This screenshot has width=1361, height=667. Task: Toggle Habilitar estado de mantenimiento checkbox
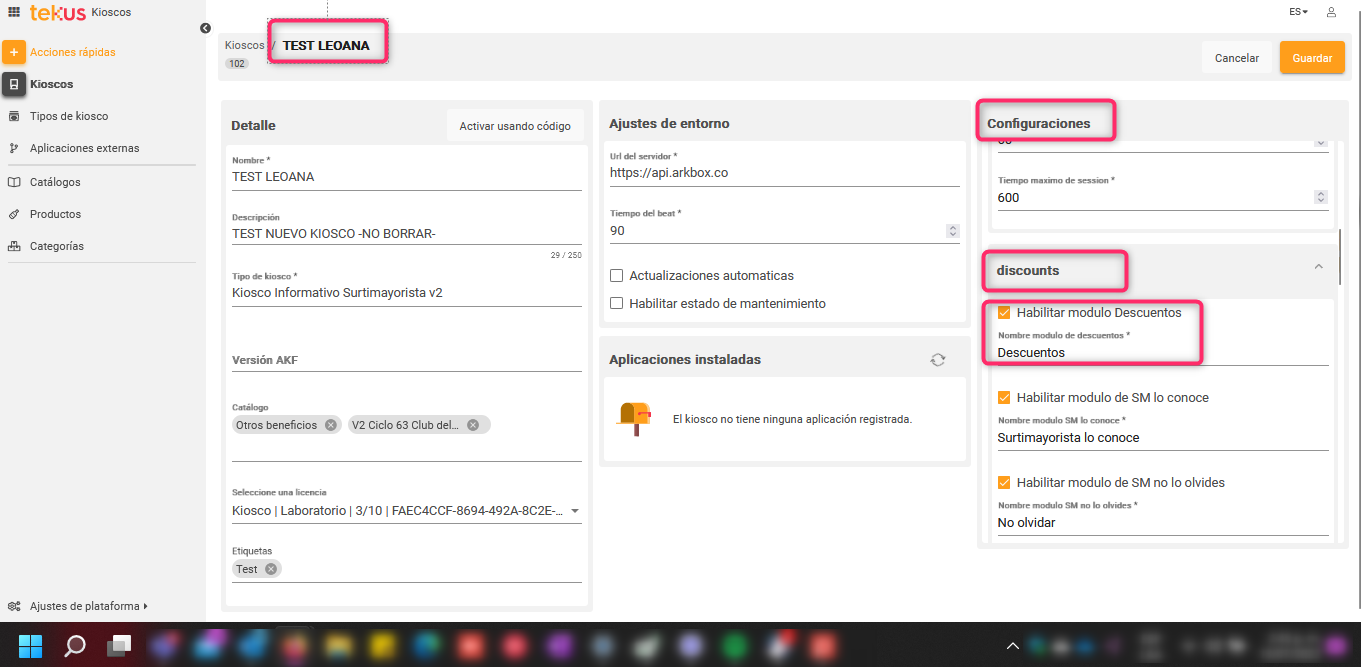[617, 304]
